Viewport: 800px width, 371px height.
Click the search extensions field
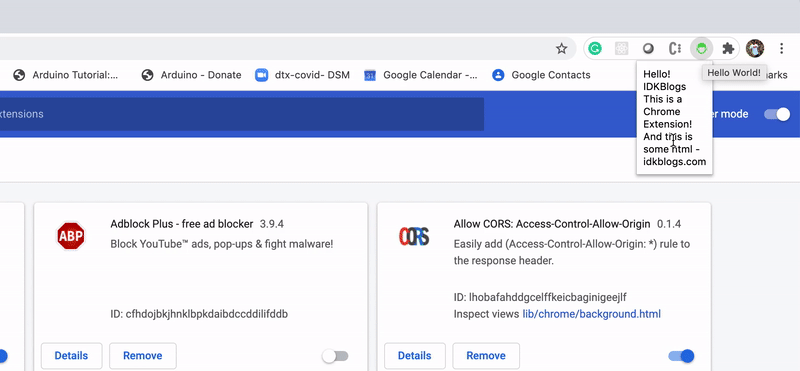pyautogui.click(x=242, y=114)
